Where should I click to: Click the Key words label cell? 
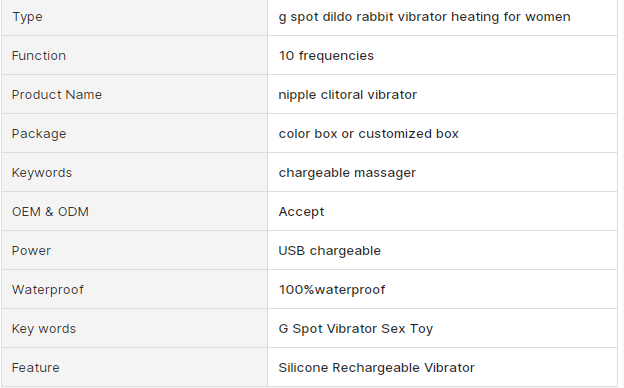coord(135,328)
